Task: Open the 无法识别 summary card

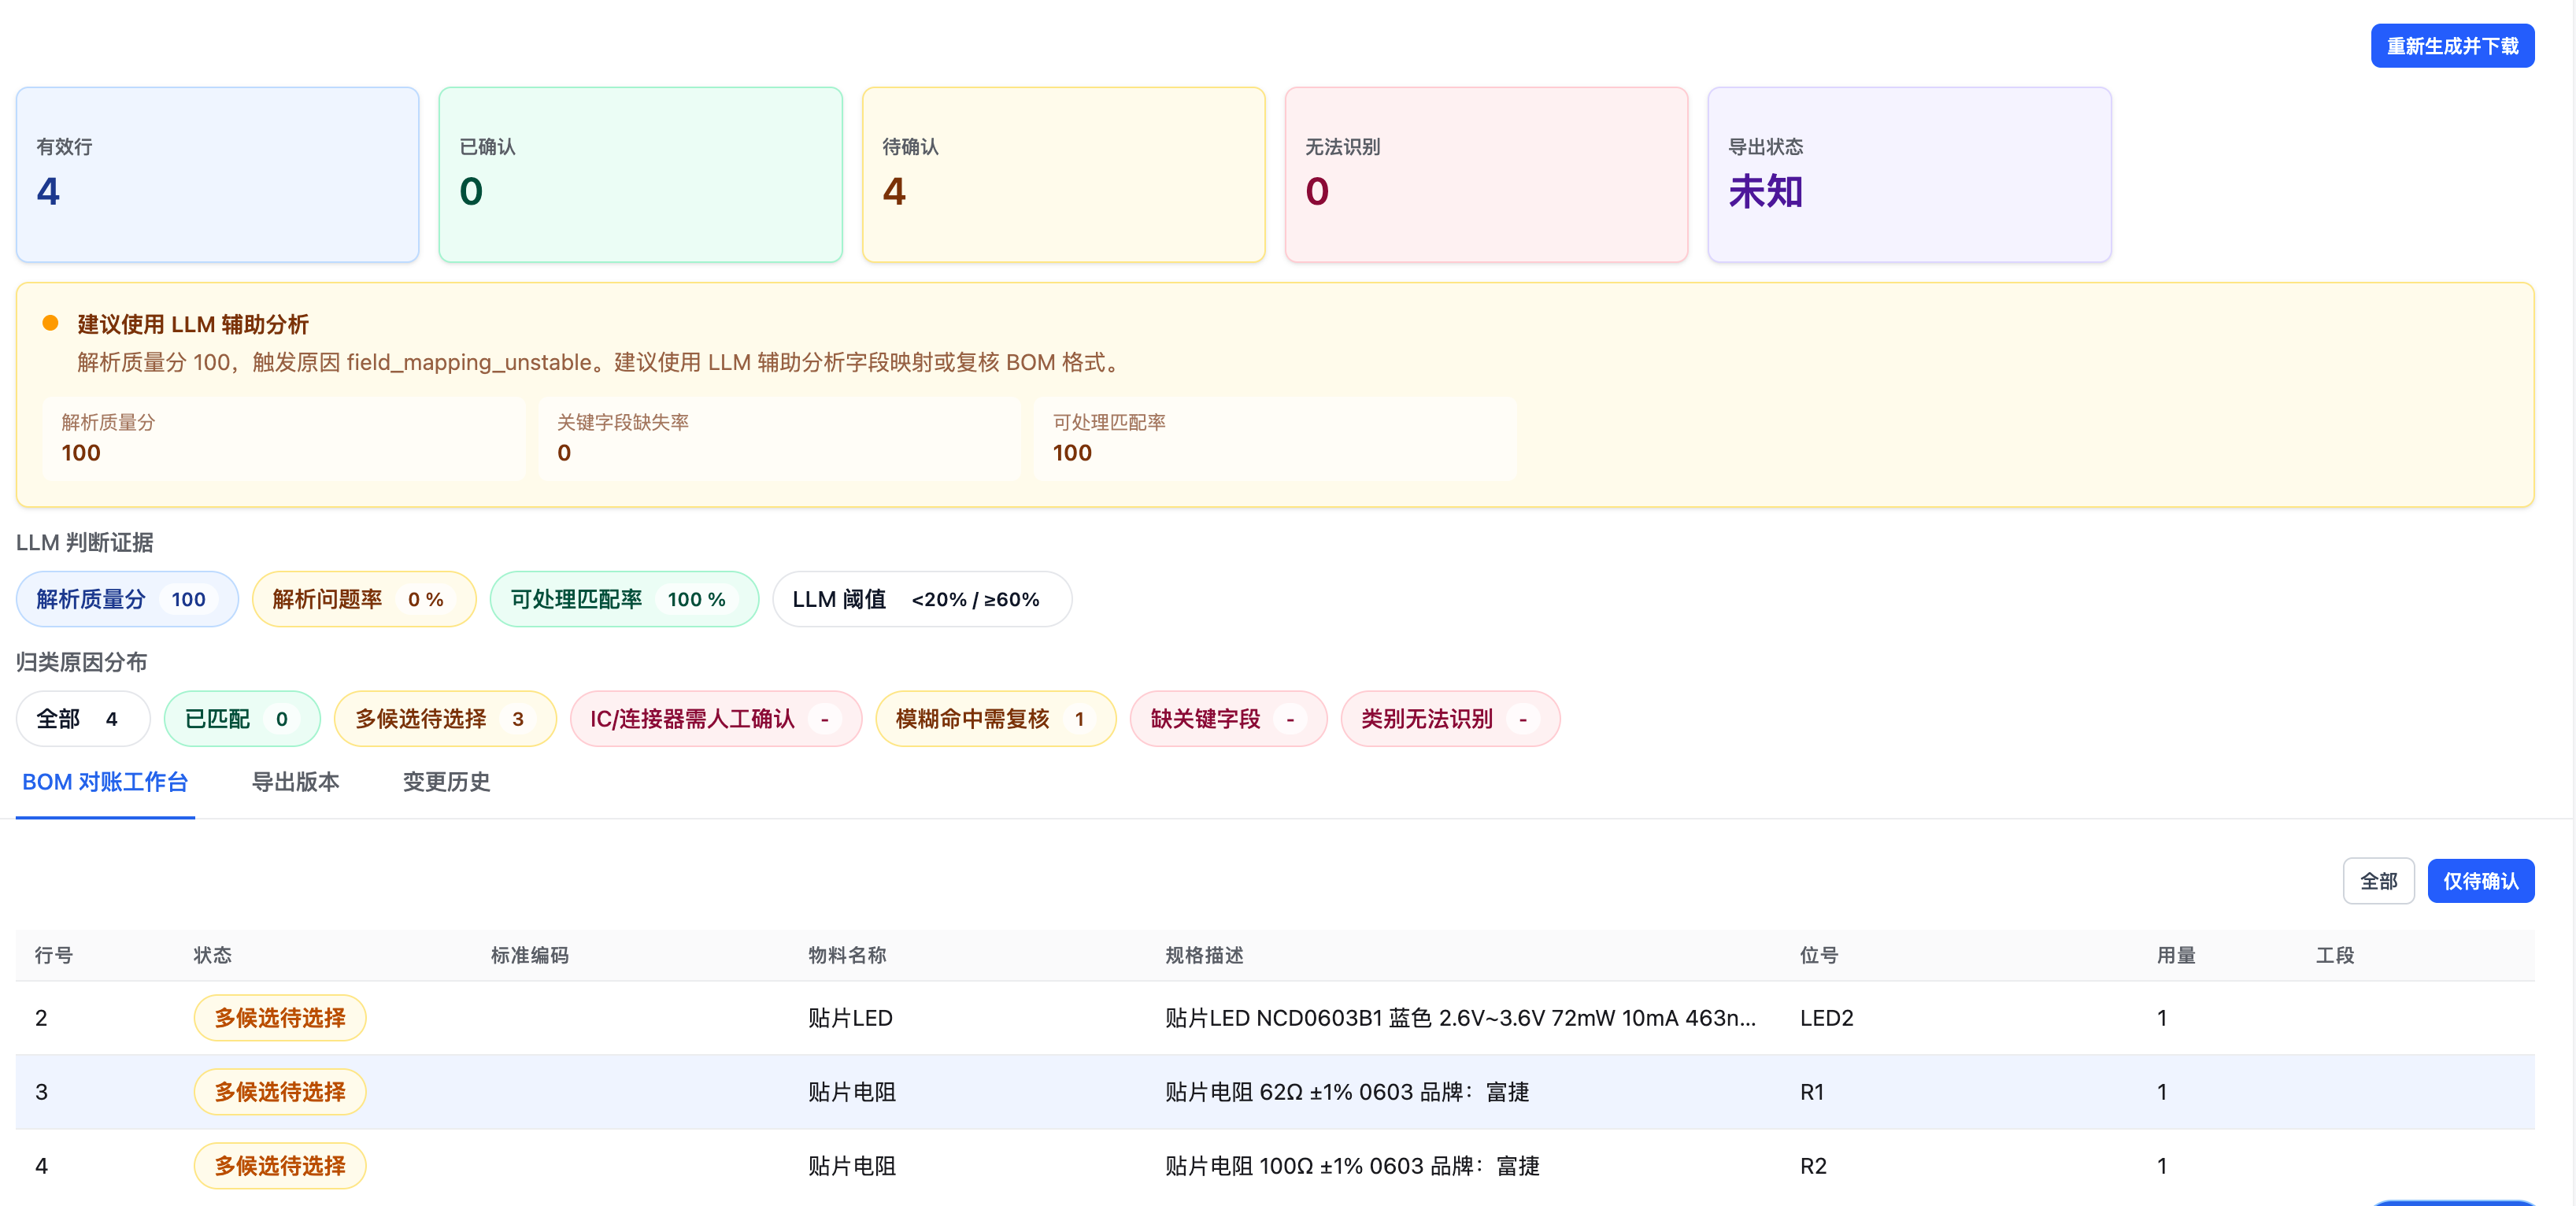Action: [1486, 175]
